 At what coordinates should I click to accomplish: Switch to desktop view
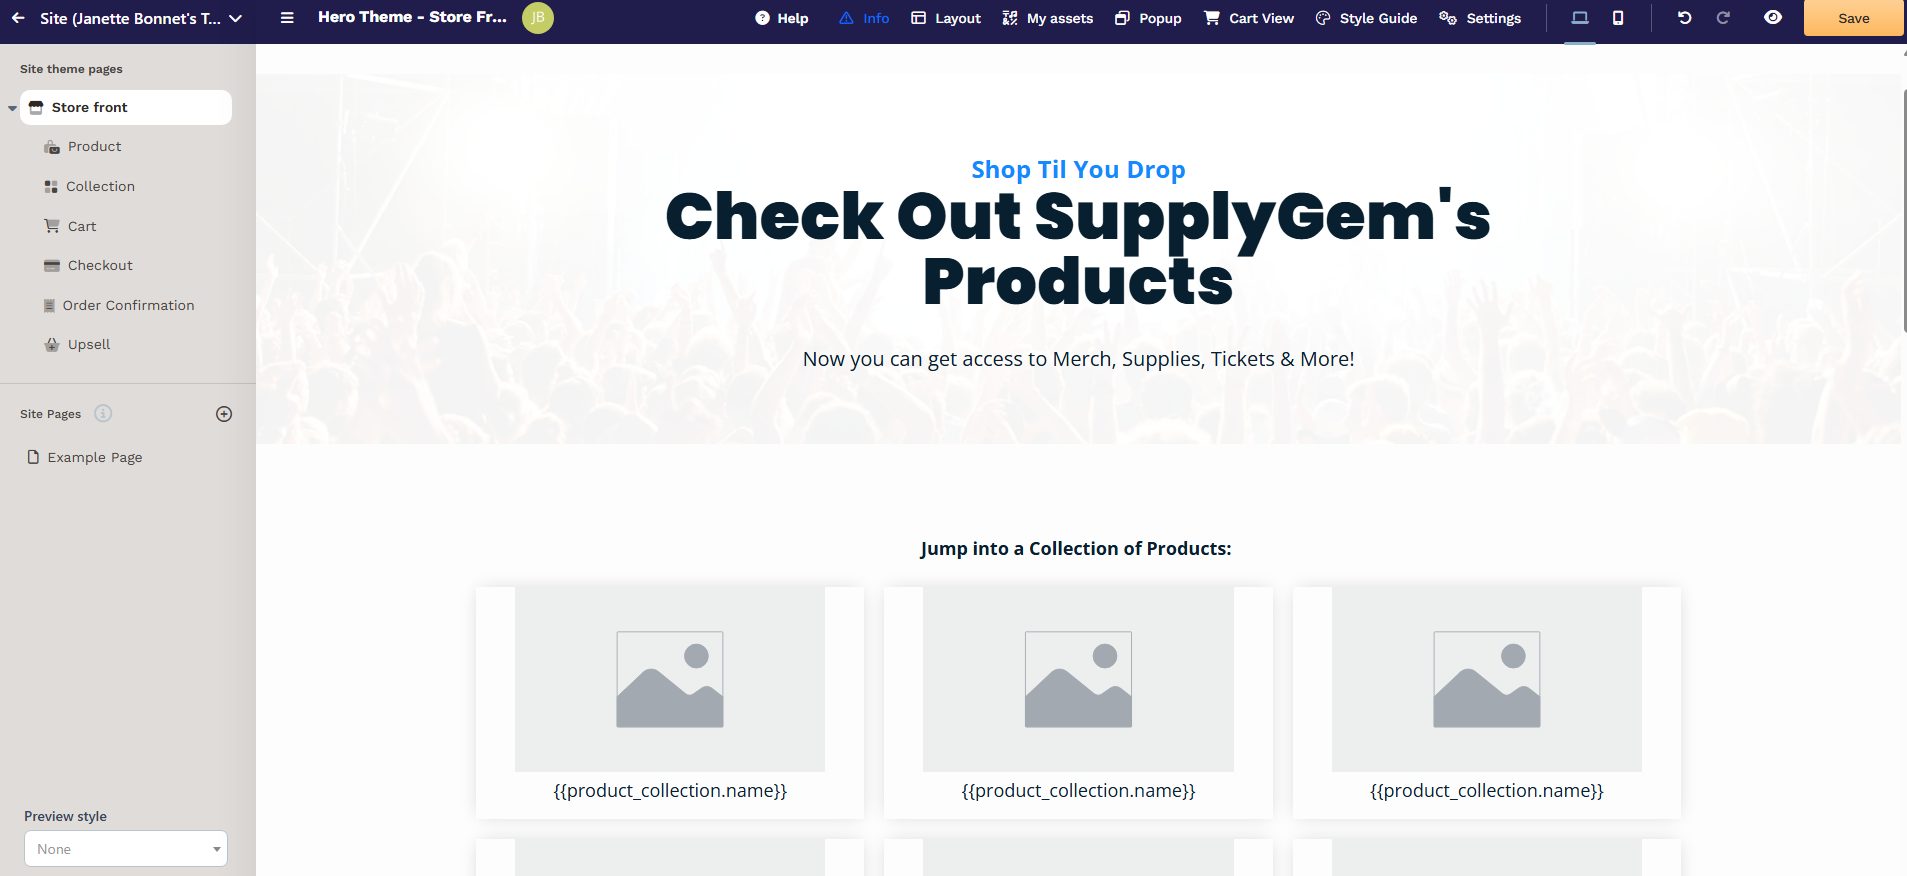1580,18
